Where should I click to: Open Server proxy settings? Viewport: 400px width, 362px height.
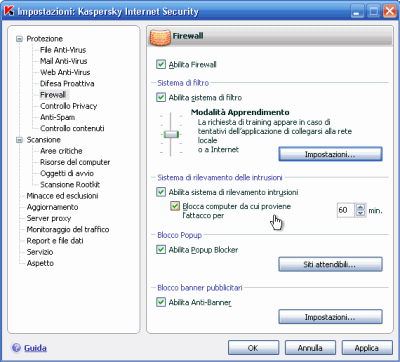[x=49, y=218]
